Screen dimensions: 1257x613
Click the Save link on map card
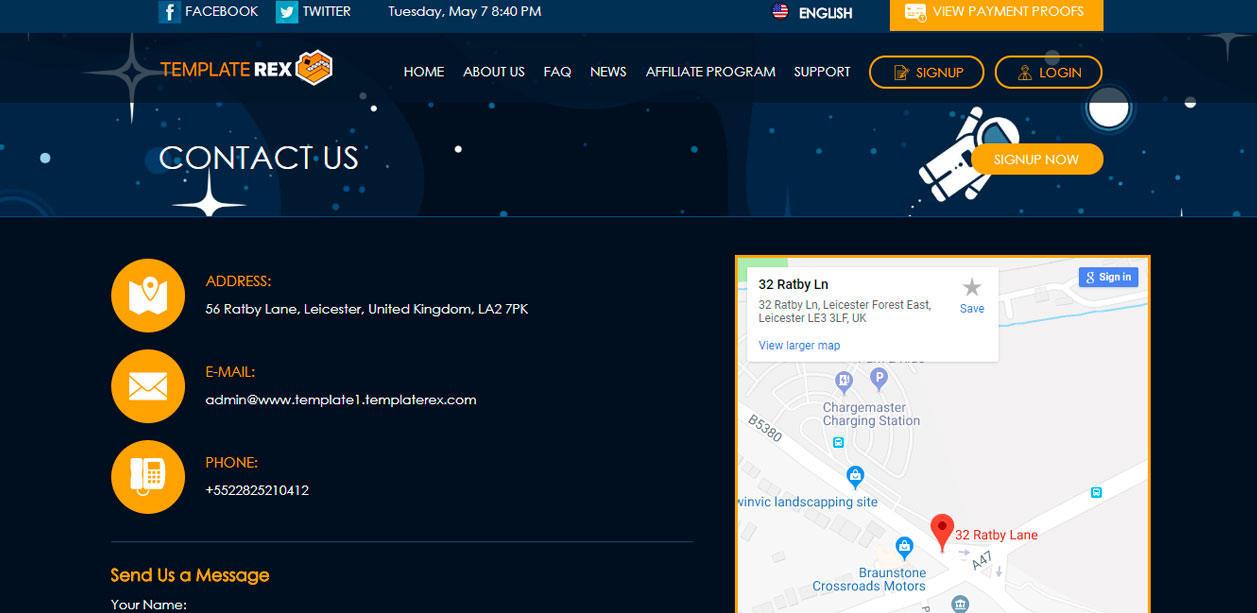tap(972, 309)
